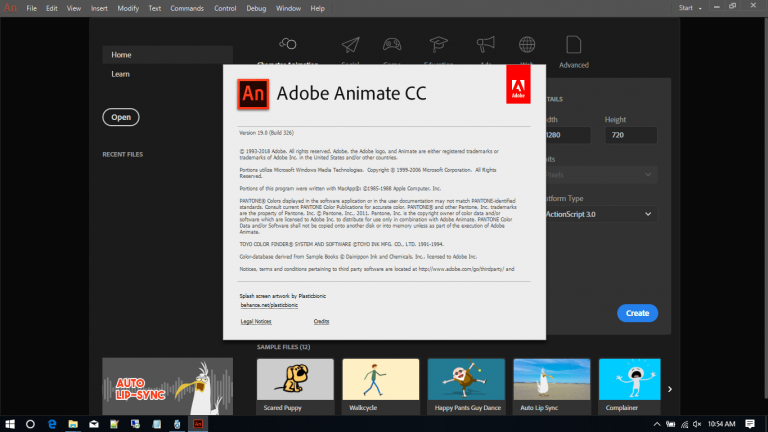
Task: Open the Credits link
Action: pyautogui.click(x=321, y=321)
